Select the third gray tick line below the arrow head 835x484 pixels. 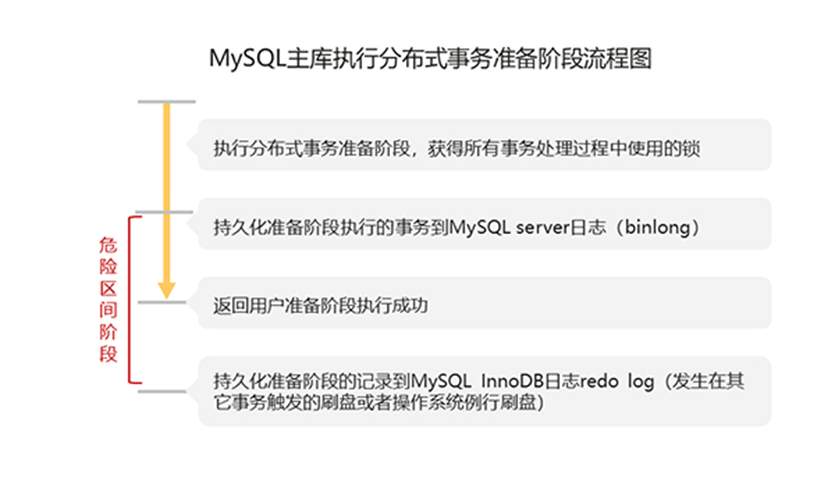pos(162,302)
